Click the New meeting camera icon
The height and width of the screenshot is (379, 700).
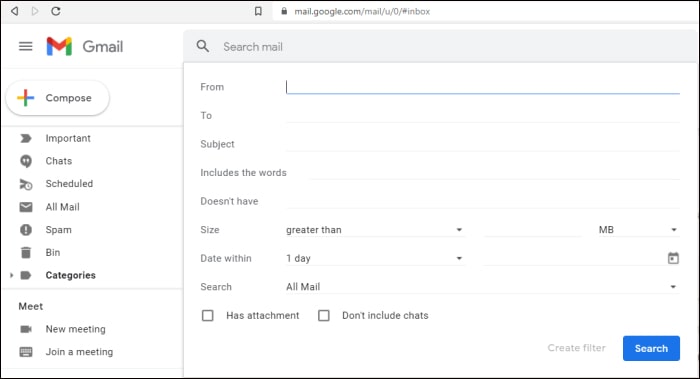(x=26, y=329)
